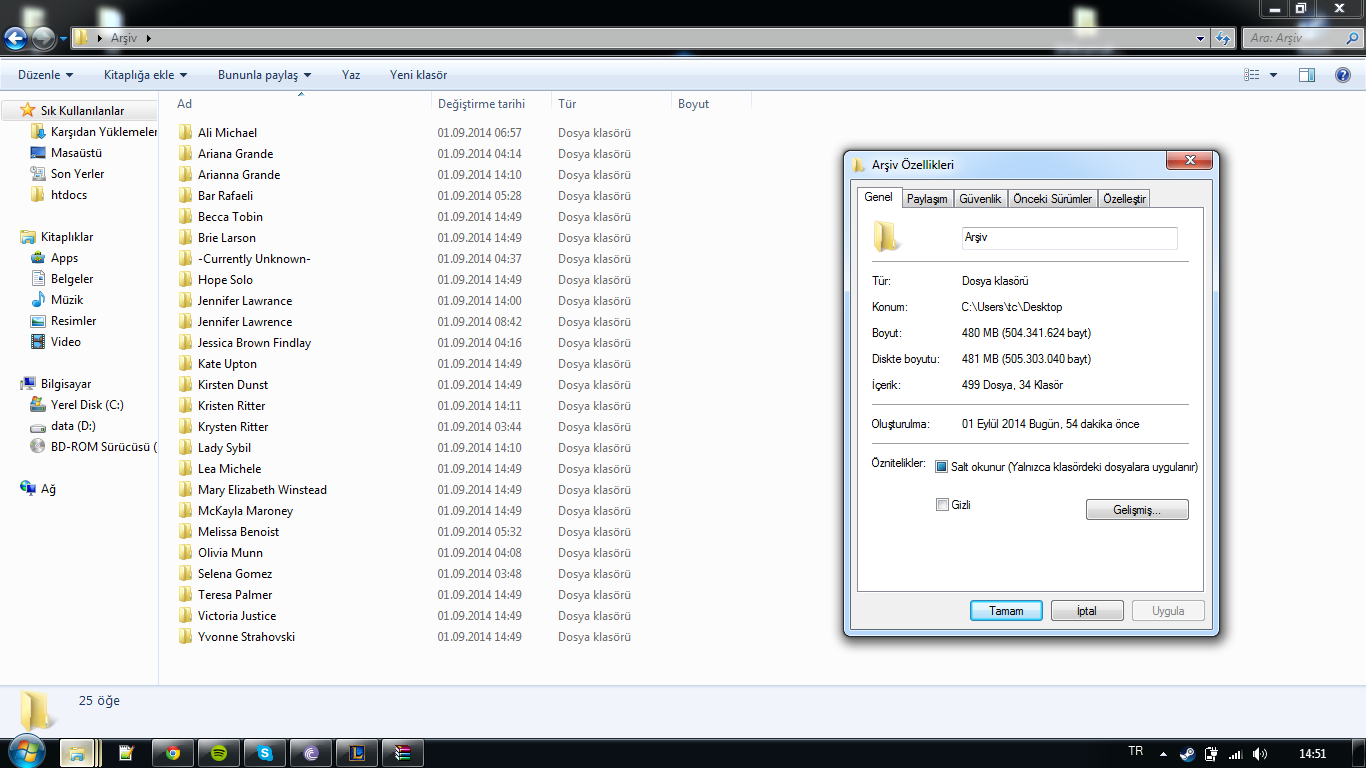The image size is (1366, 768).
Task: Enable the Gizli checkbox
Action: 941,505
